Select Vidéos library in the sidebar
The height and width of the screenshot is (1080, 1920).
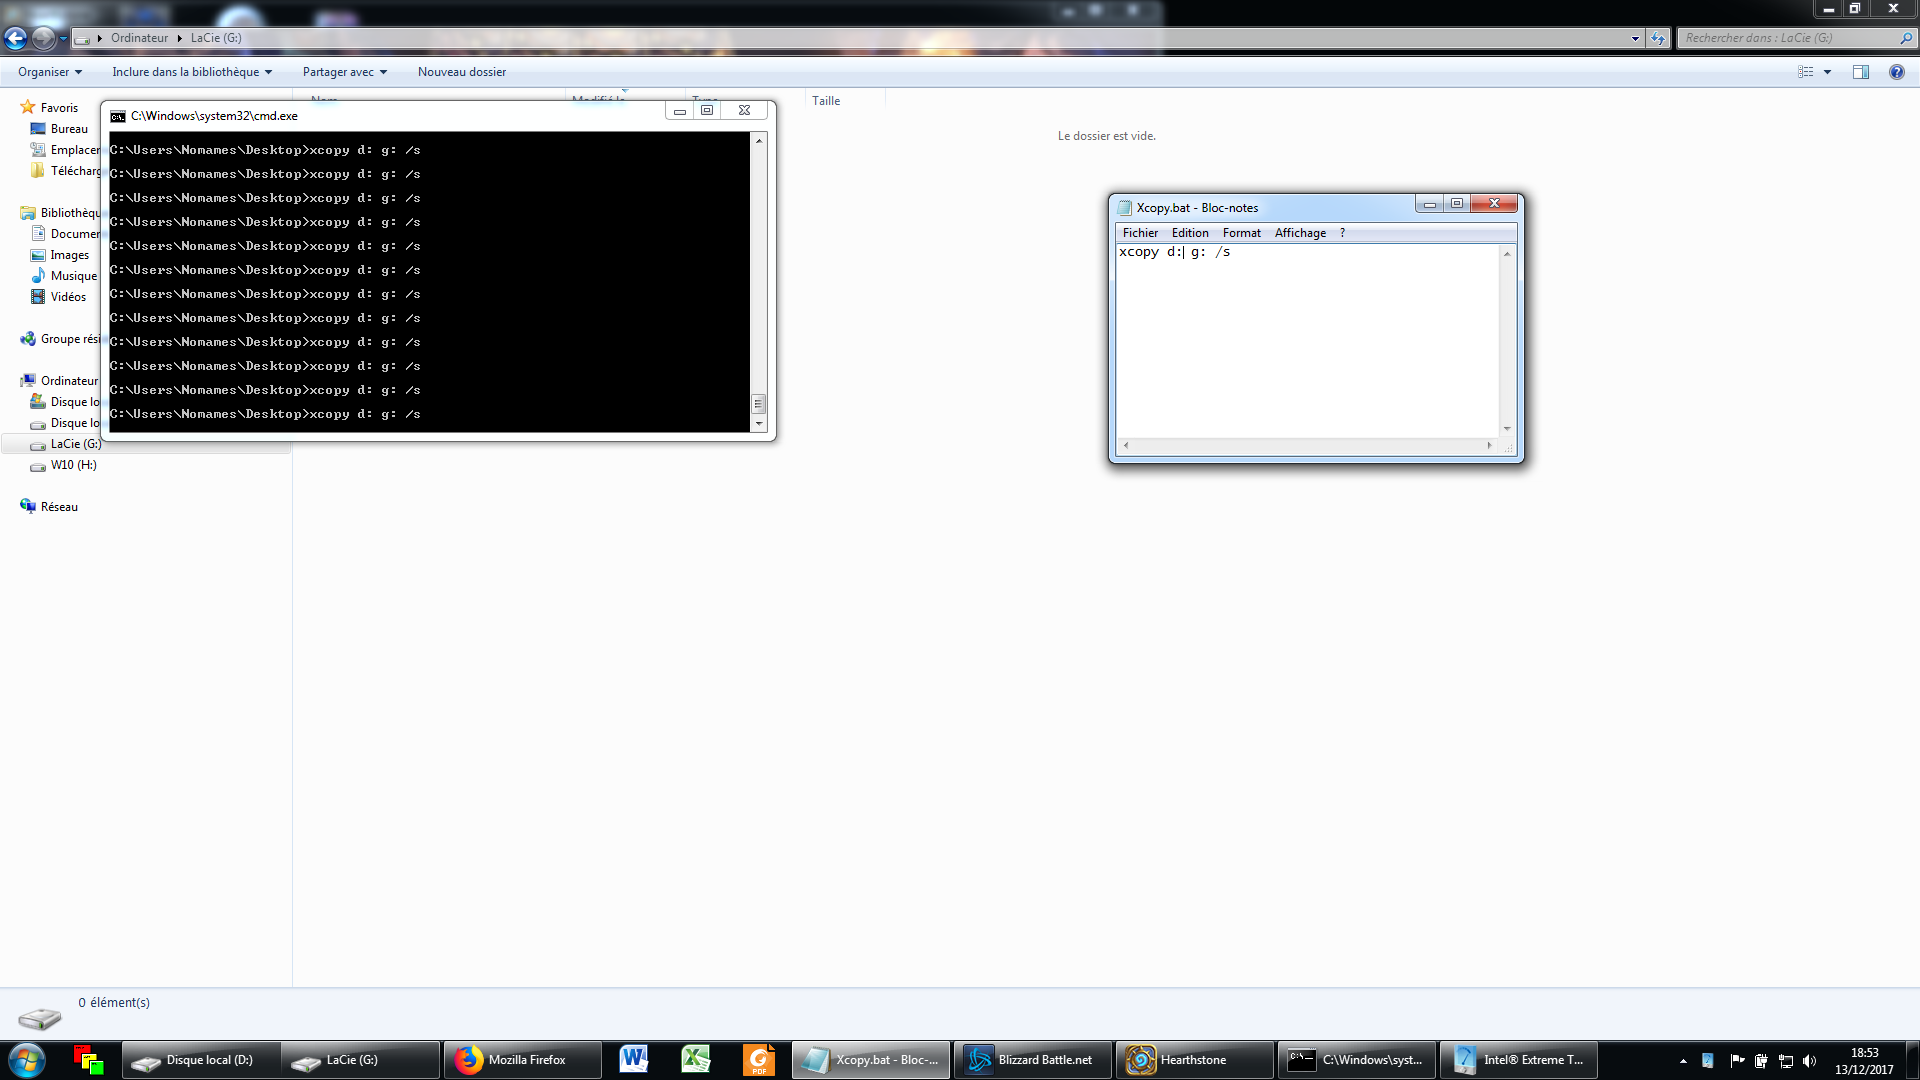(x=68, y=297)
